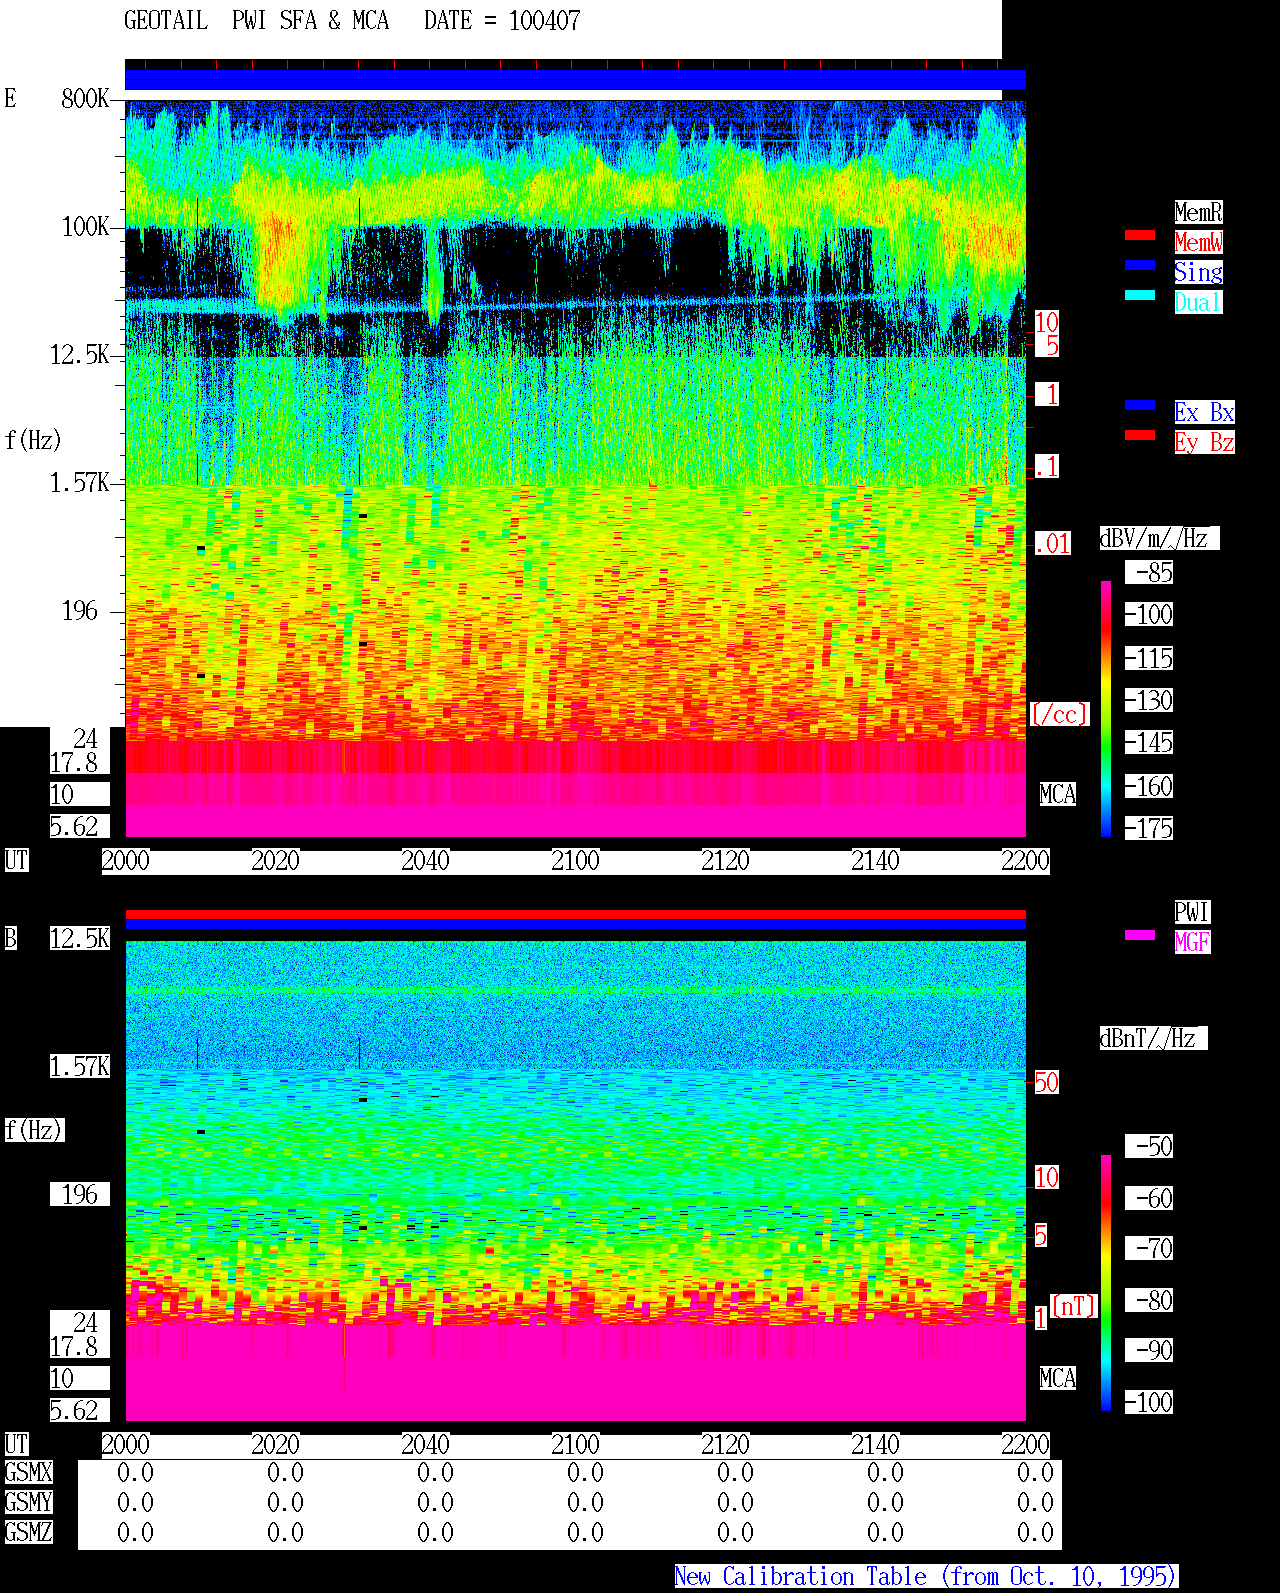Viewport: 1280px width, 1593px height.
Task: Click the blue status bar above the E panel
Action: (x=575, y=80)
